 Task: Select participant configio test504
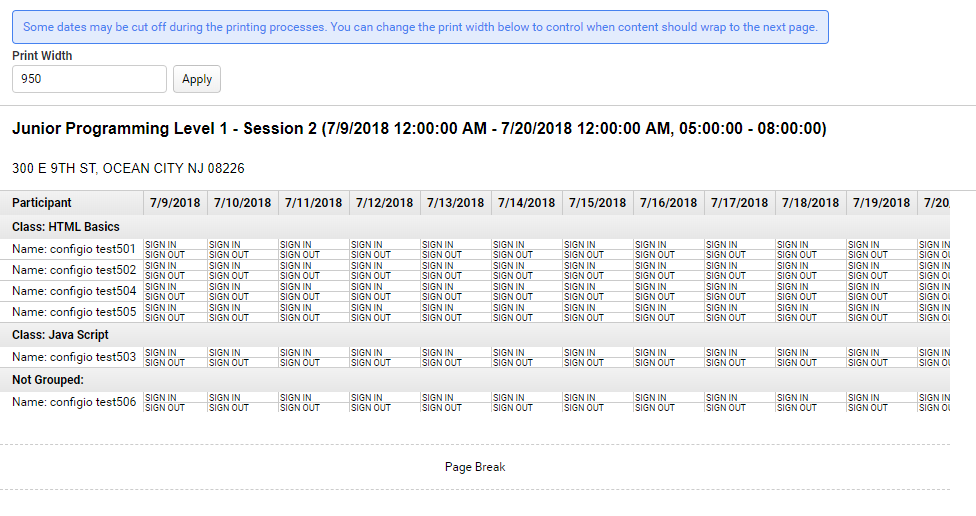pyautogui.click(x=73, y=291)
